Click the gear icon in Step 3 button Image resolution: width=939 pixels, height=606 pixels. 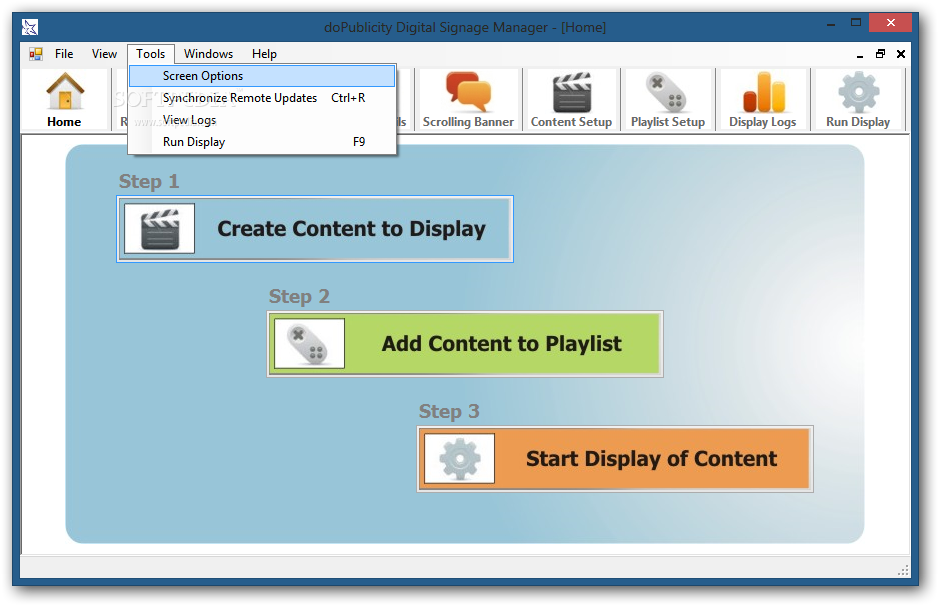459,459
